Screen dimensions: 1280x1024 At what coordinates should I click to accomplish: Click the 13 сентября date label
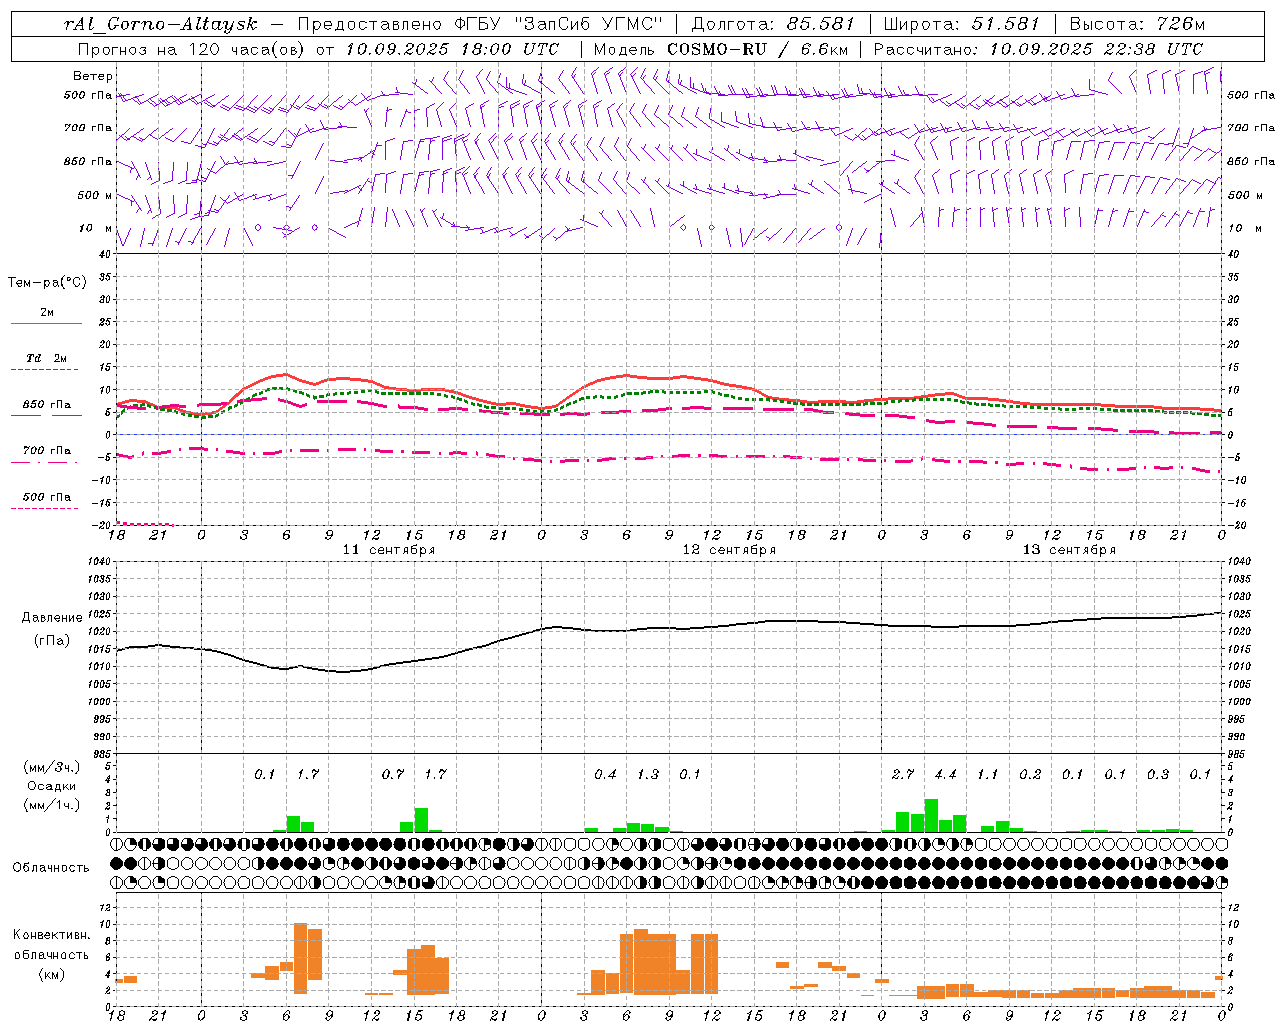(x=1069, y=550)
